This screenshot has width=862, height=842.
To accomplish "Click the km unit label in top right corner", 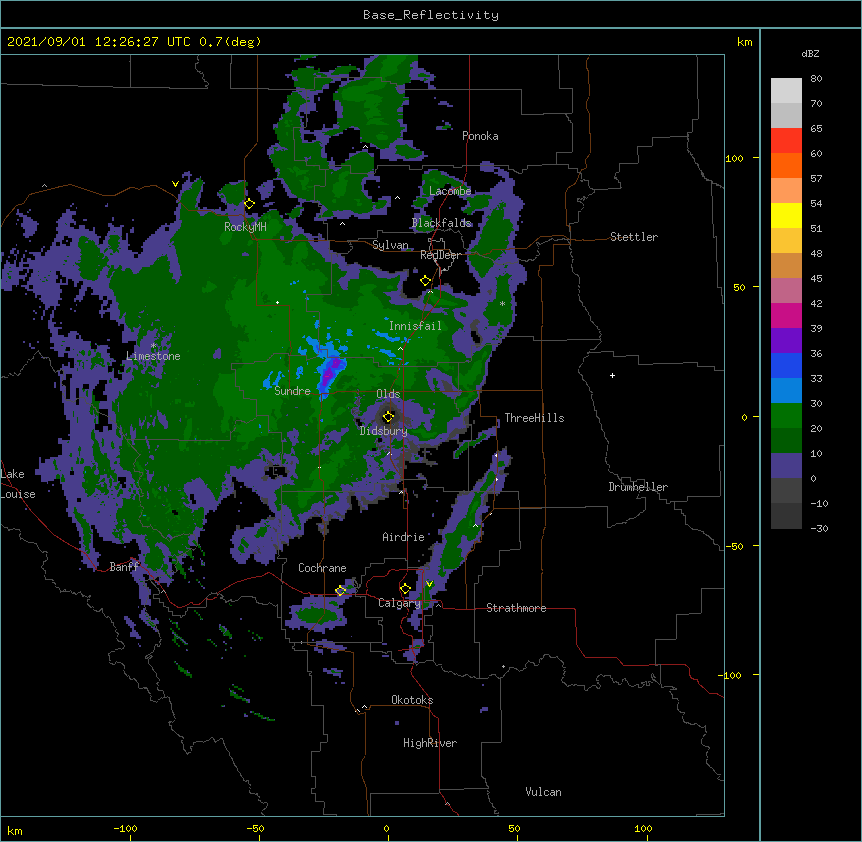I will [x=745, y=42].
